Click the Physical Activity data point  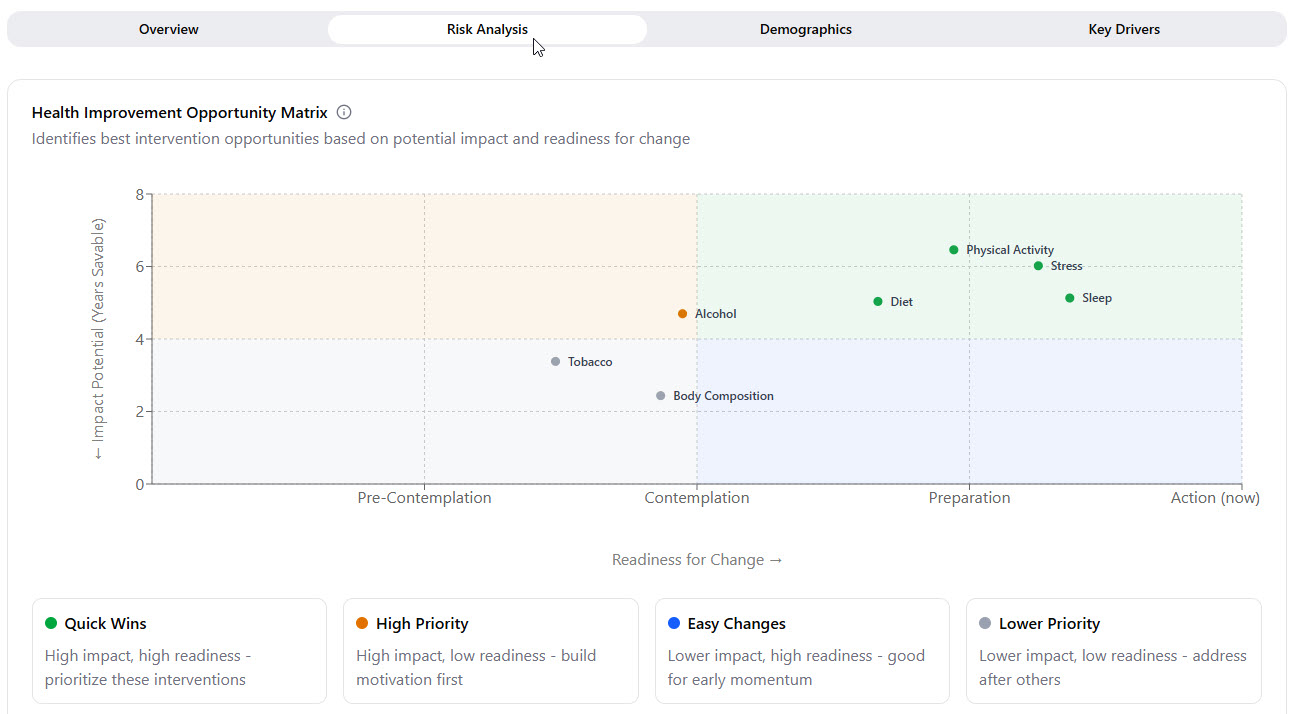point(953,250)
